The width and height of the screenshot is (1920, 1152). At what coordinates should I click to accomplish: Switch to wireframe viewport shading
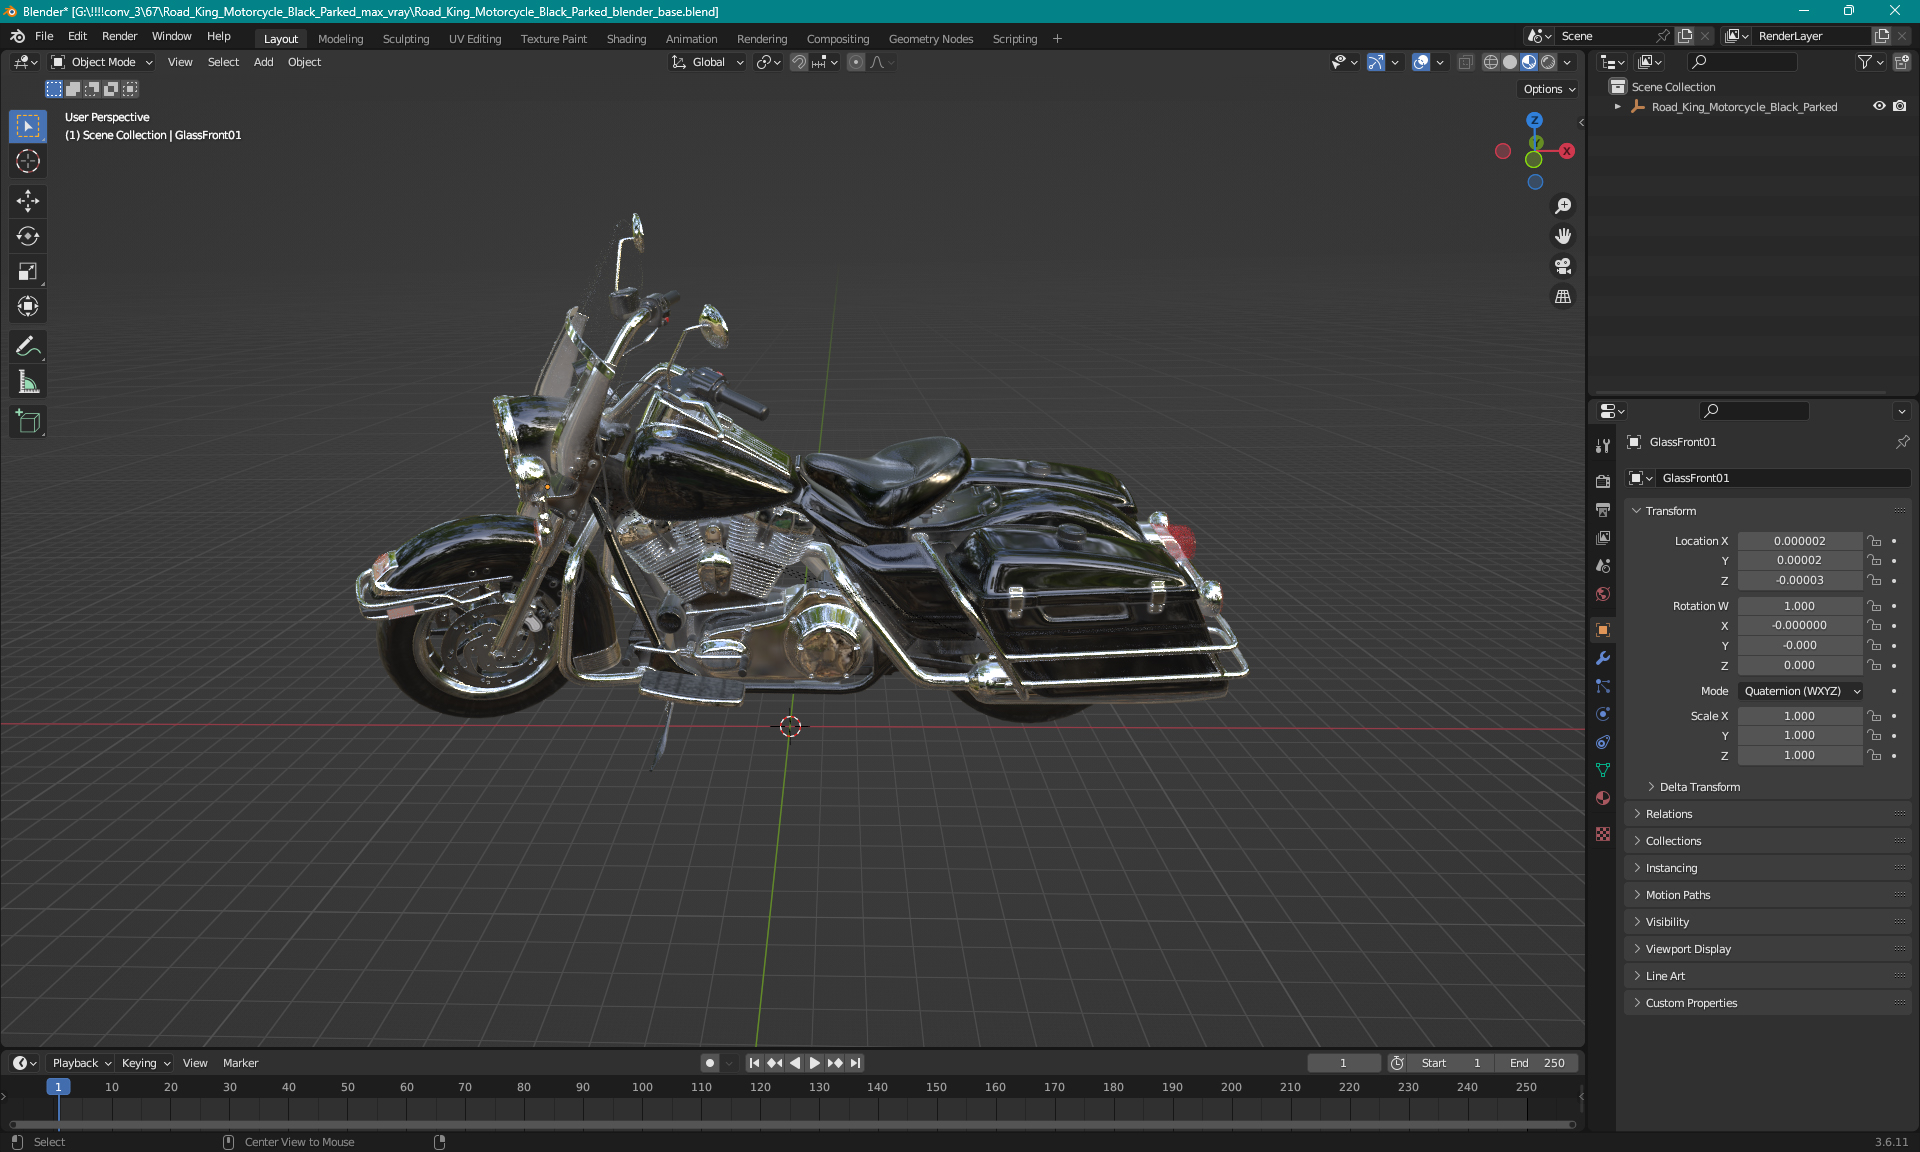(x=1491, y=62)
